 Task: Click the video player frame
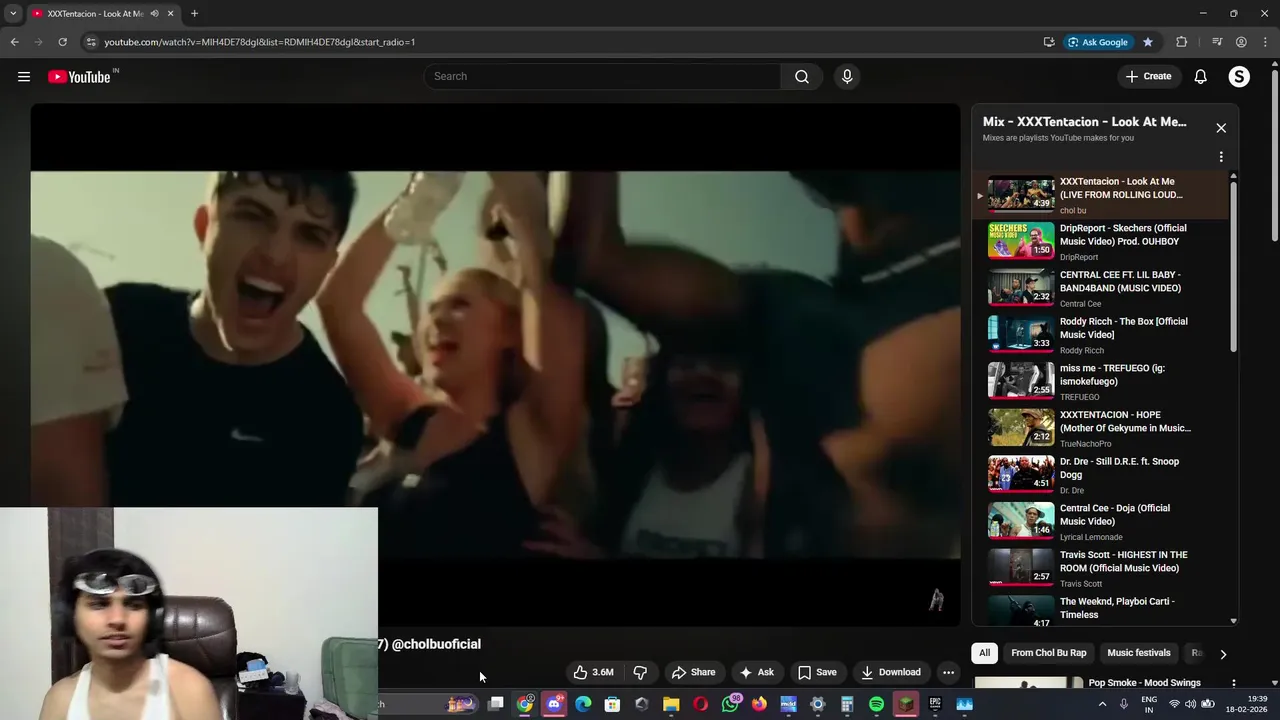point(495,365)
